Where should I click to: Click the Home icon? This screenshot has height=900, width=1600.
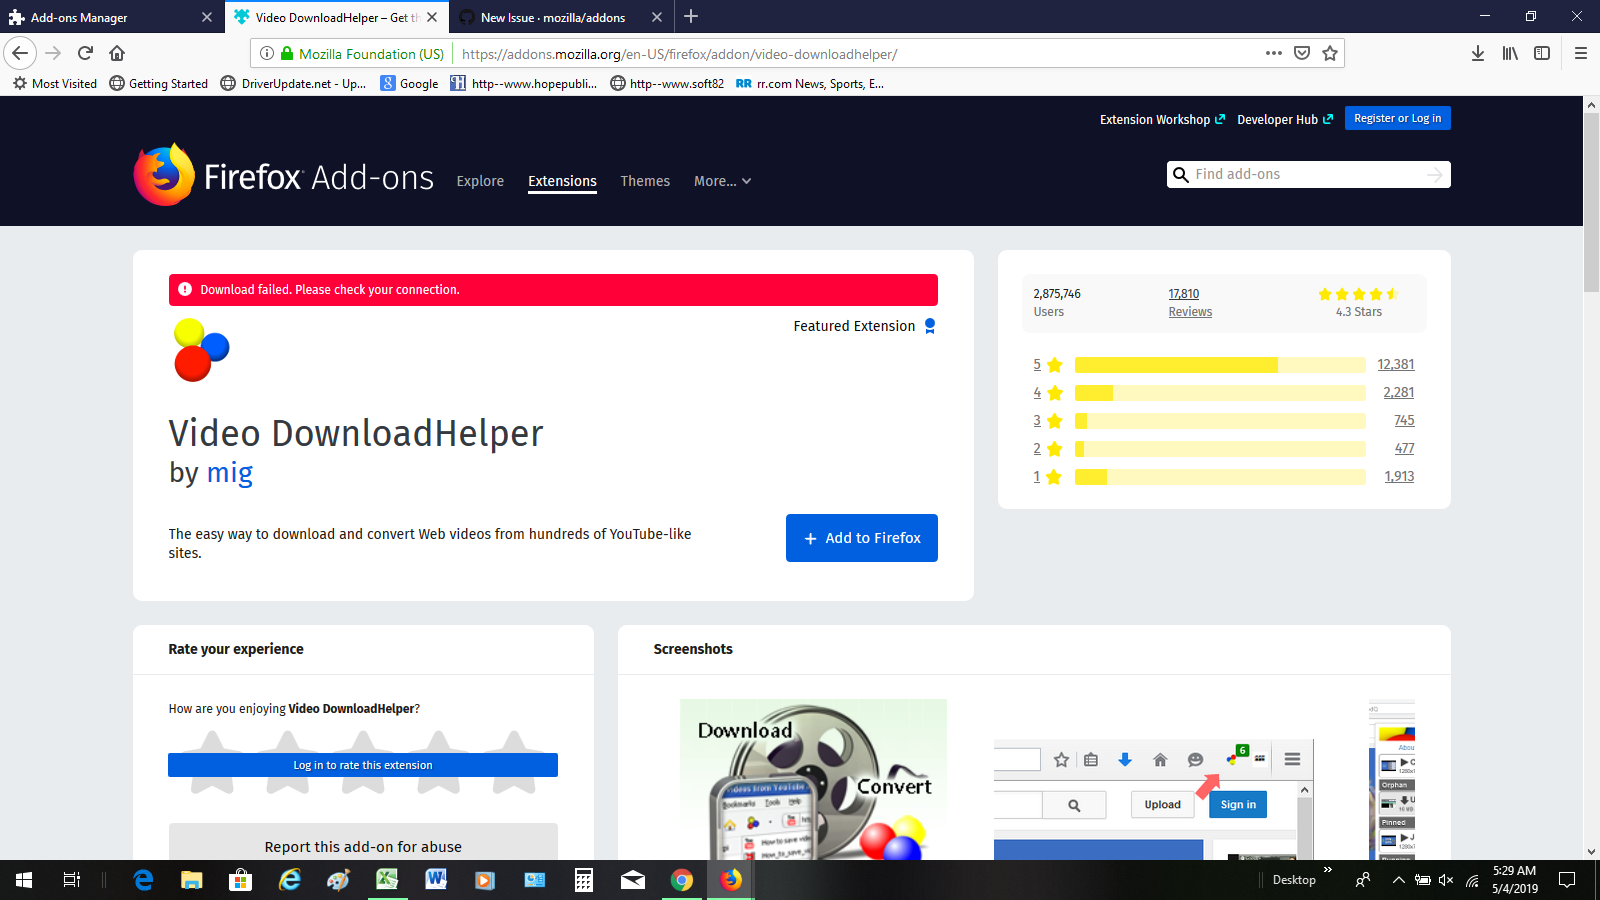[117, 53]
